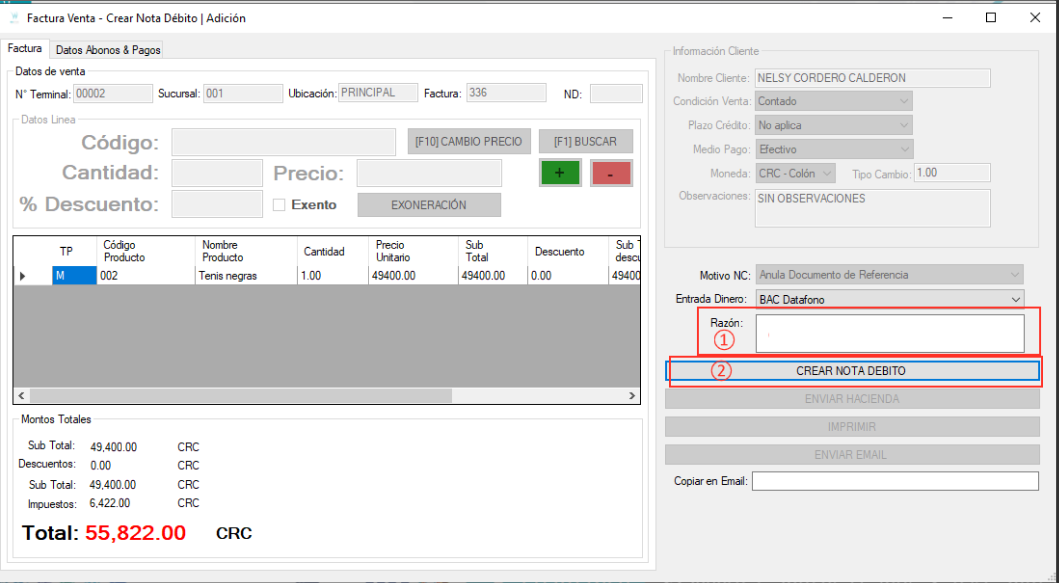Image resolution: width=1059 pixels, height=583 pixels.
Task: Select the Descuento cell '0.00'
Action: (x=567, y=276)
